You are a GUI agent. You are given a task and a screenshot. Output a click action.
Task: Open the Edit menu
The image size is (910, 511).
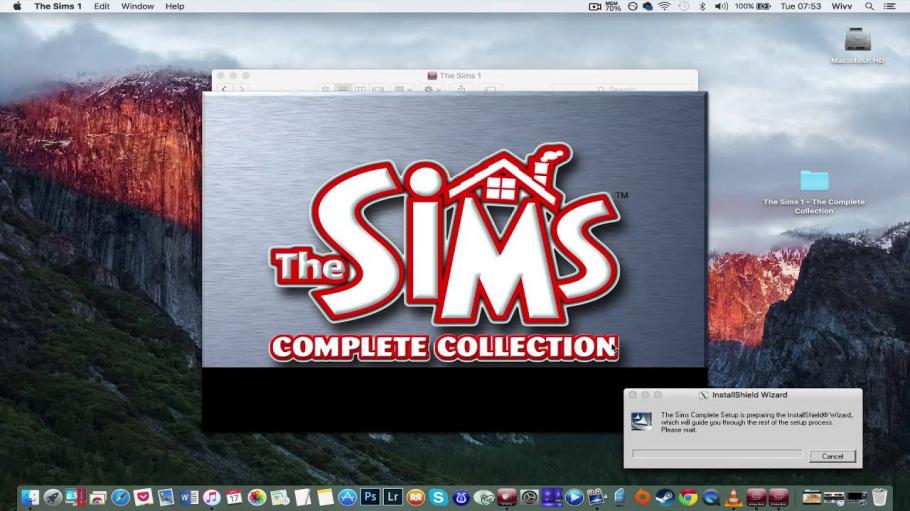click(102, 6)
